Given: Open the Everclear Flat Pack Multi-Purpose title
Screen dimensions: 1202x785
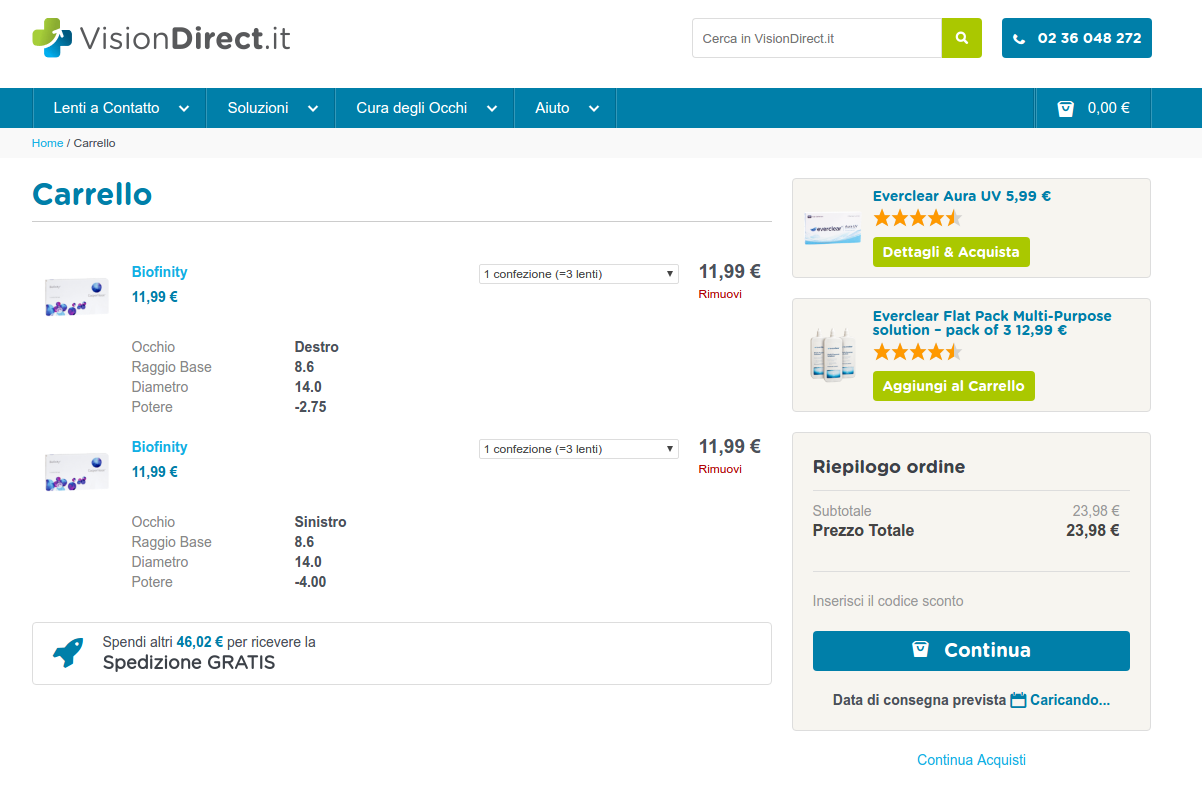Looking at the screenshot, I should pyautogui.click(x=992, y=323).
